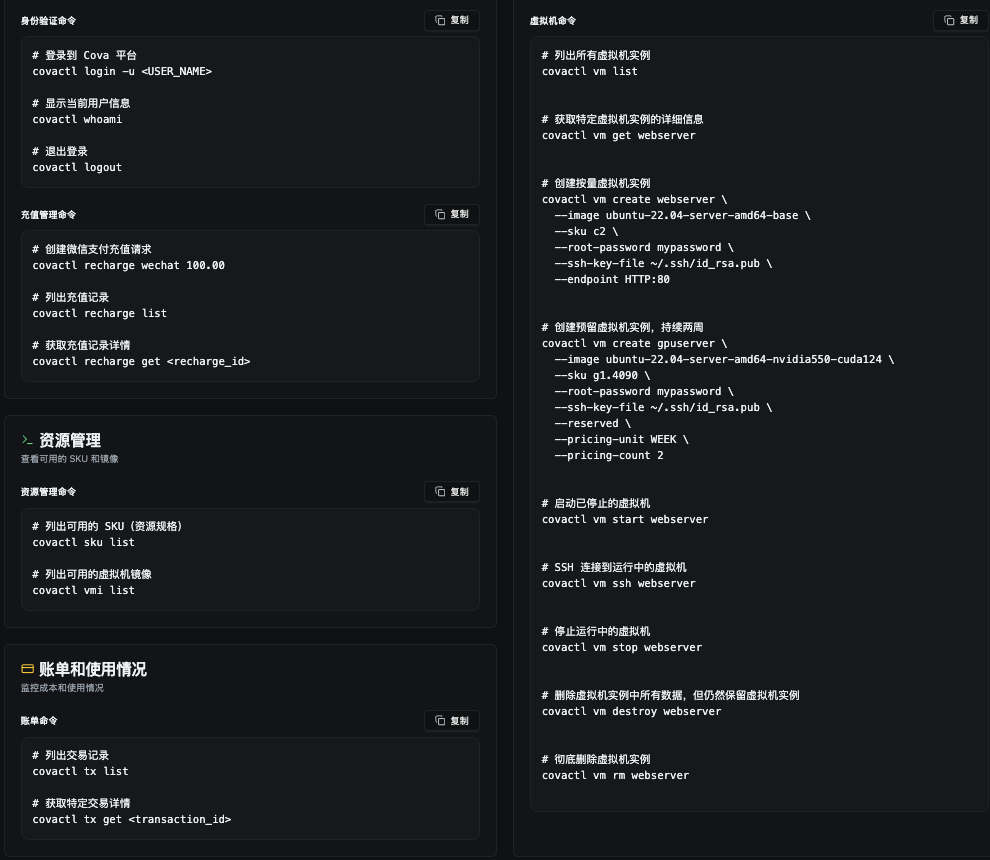
Task: Click the card icon beside 账单和使用情况
Action: 28,669
